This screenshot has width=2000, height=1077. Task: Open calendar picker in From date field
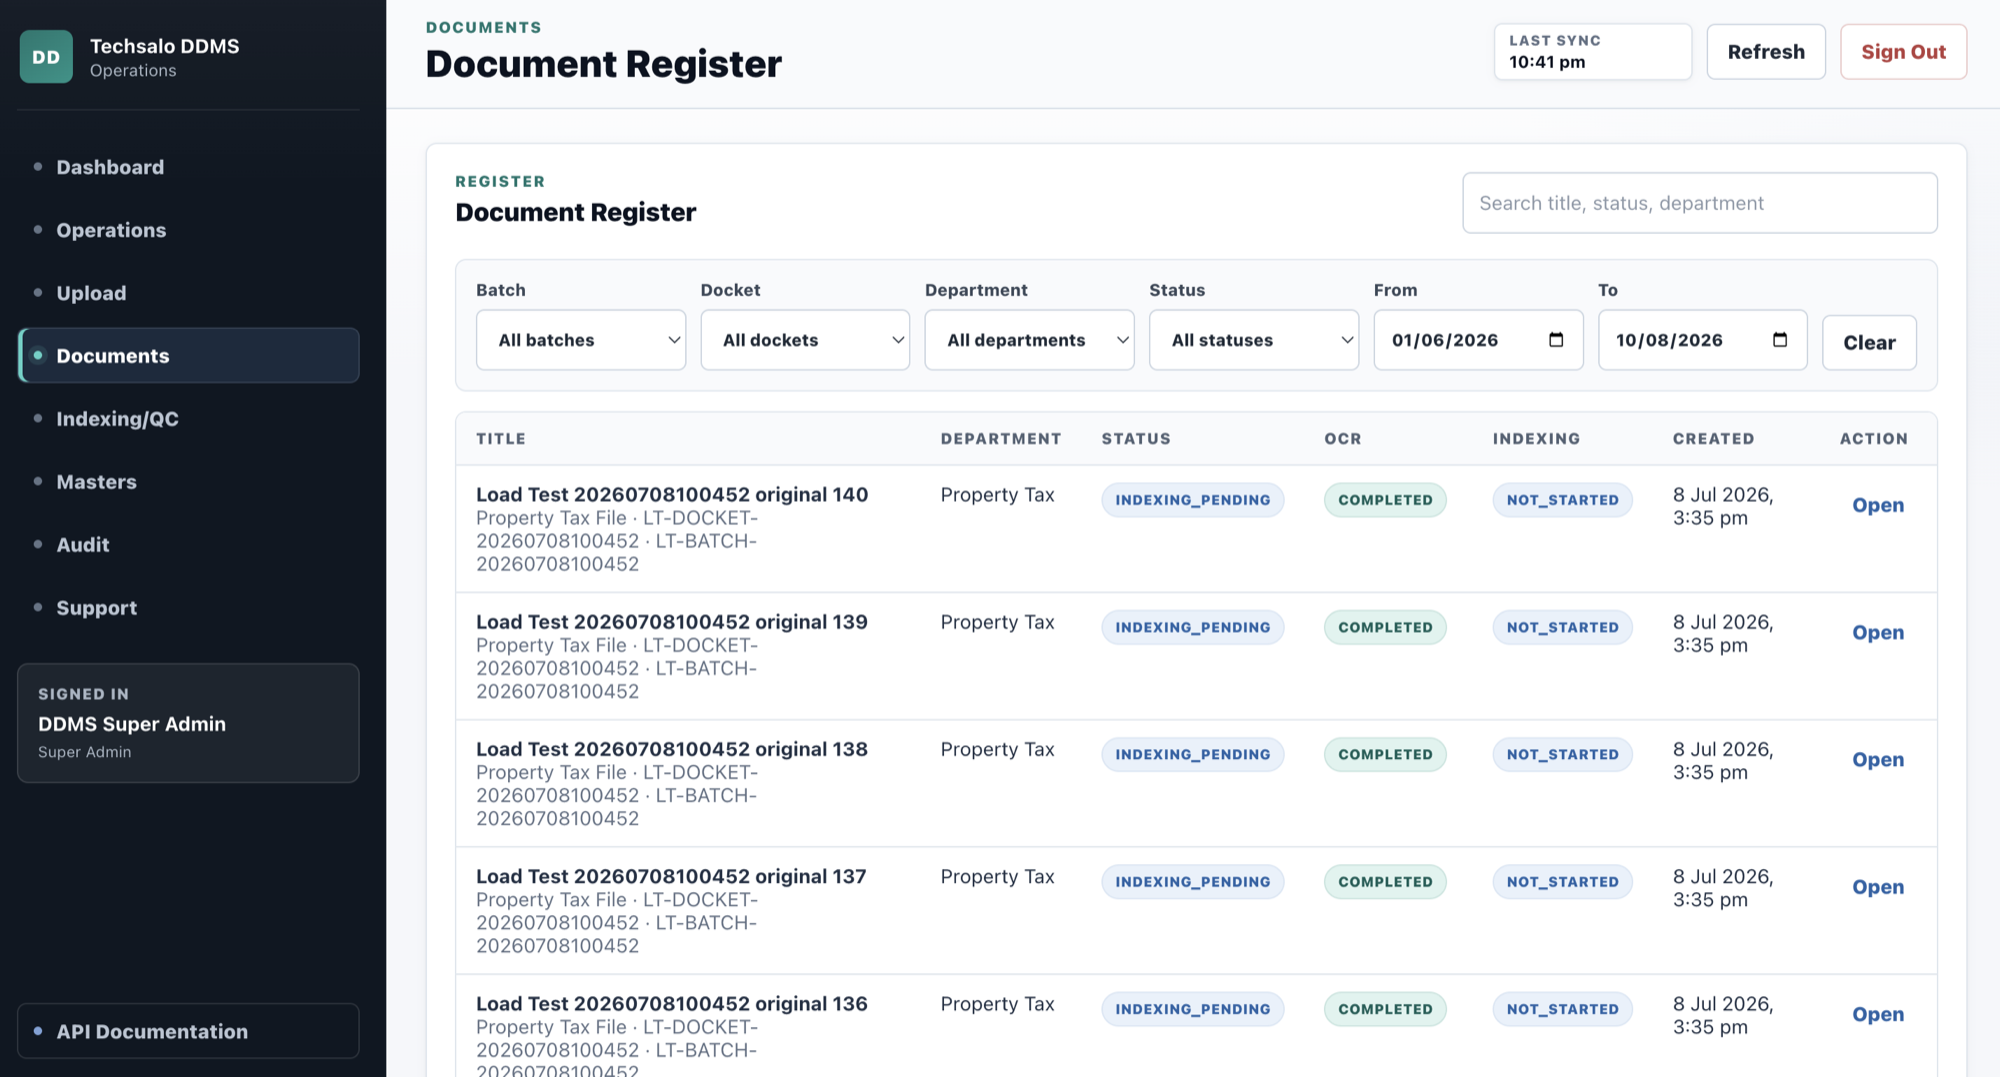tap(1556, 340)
